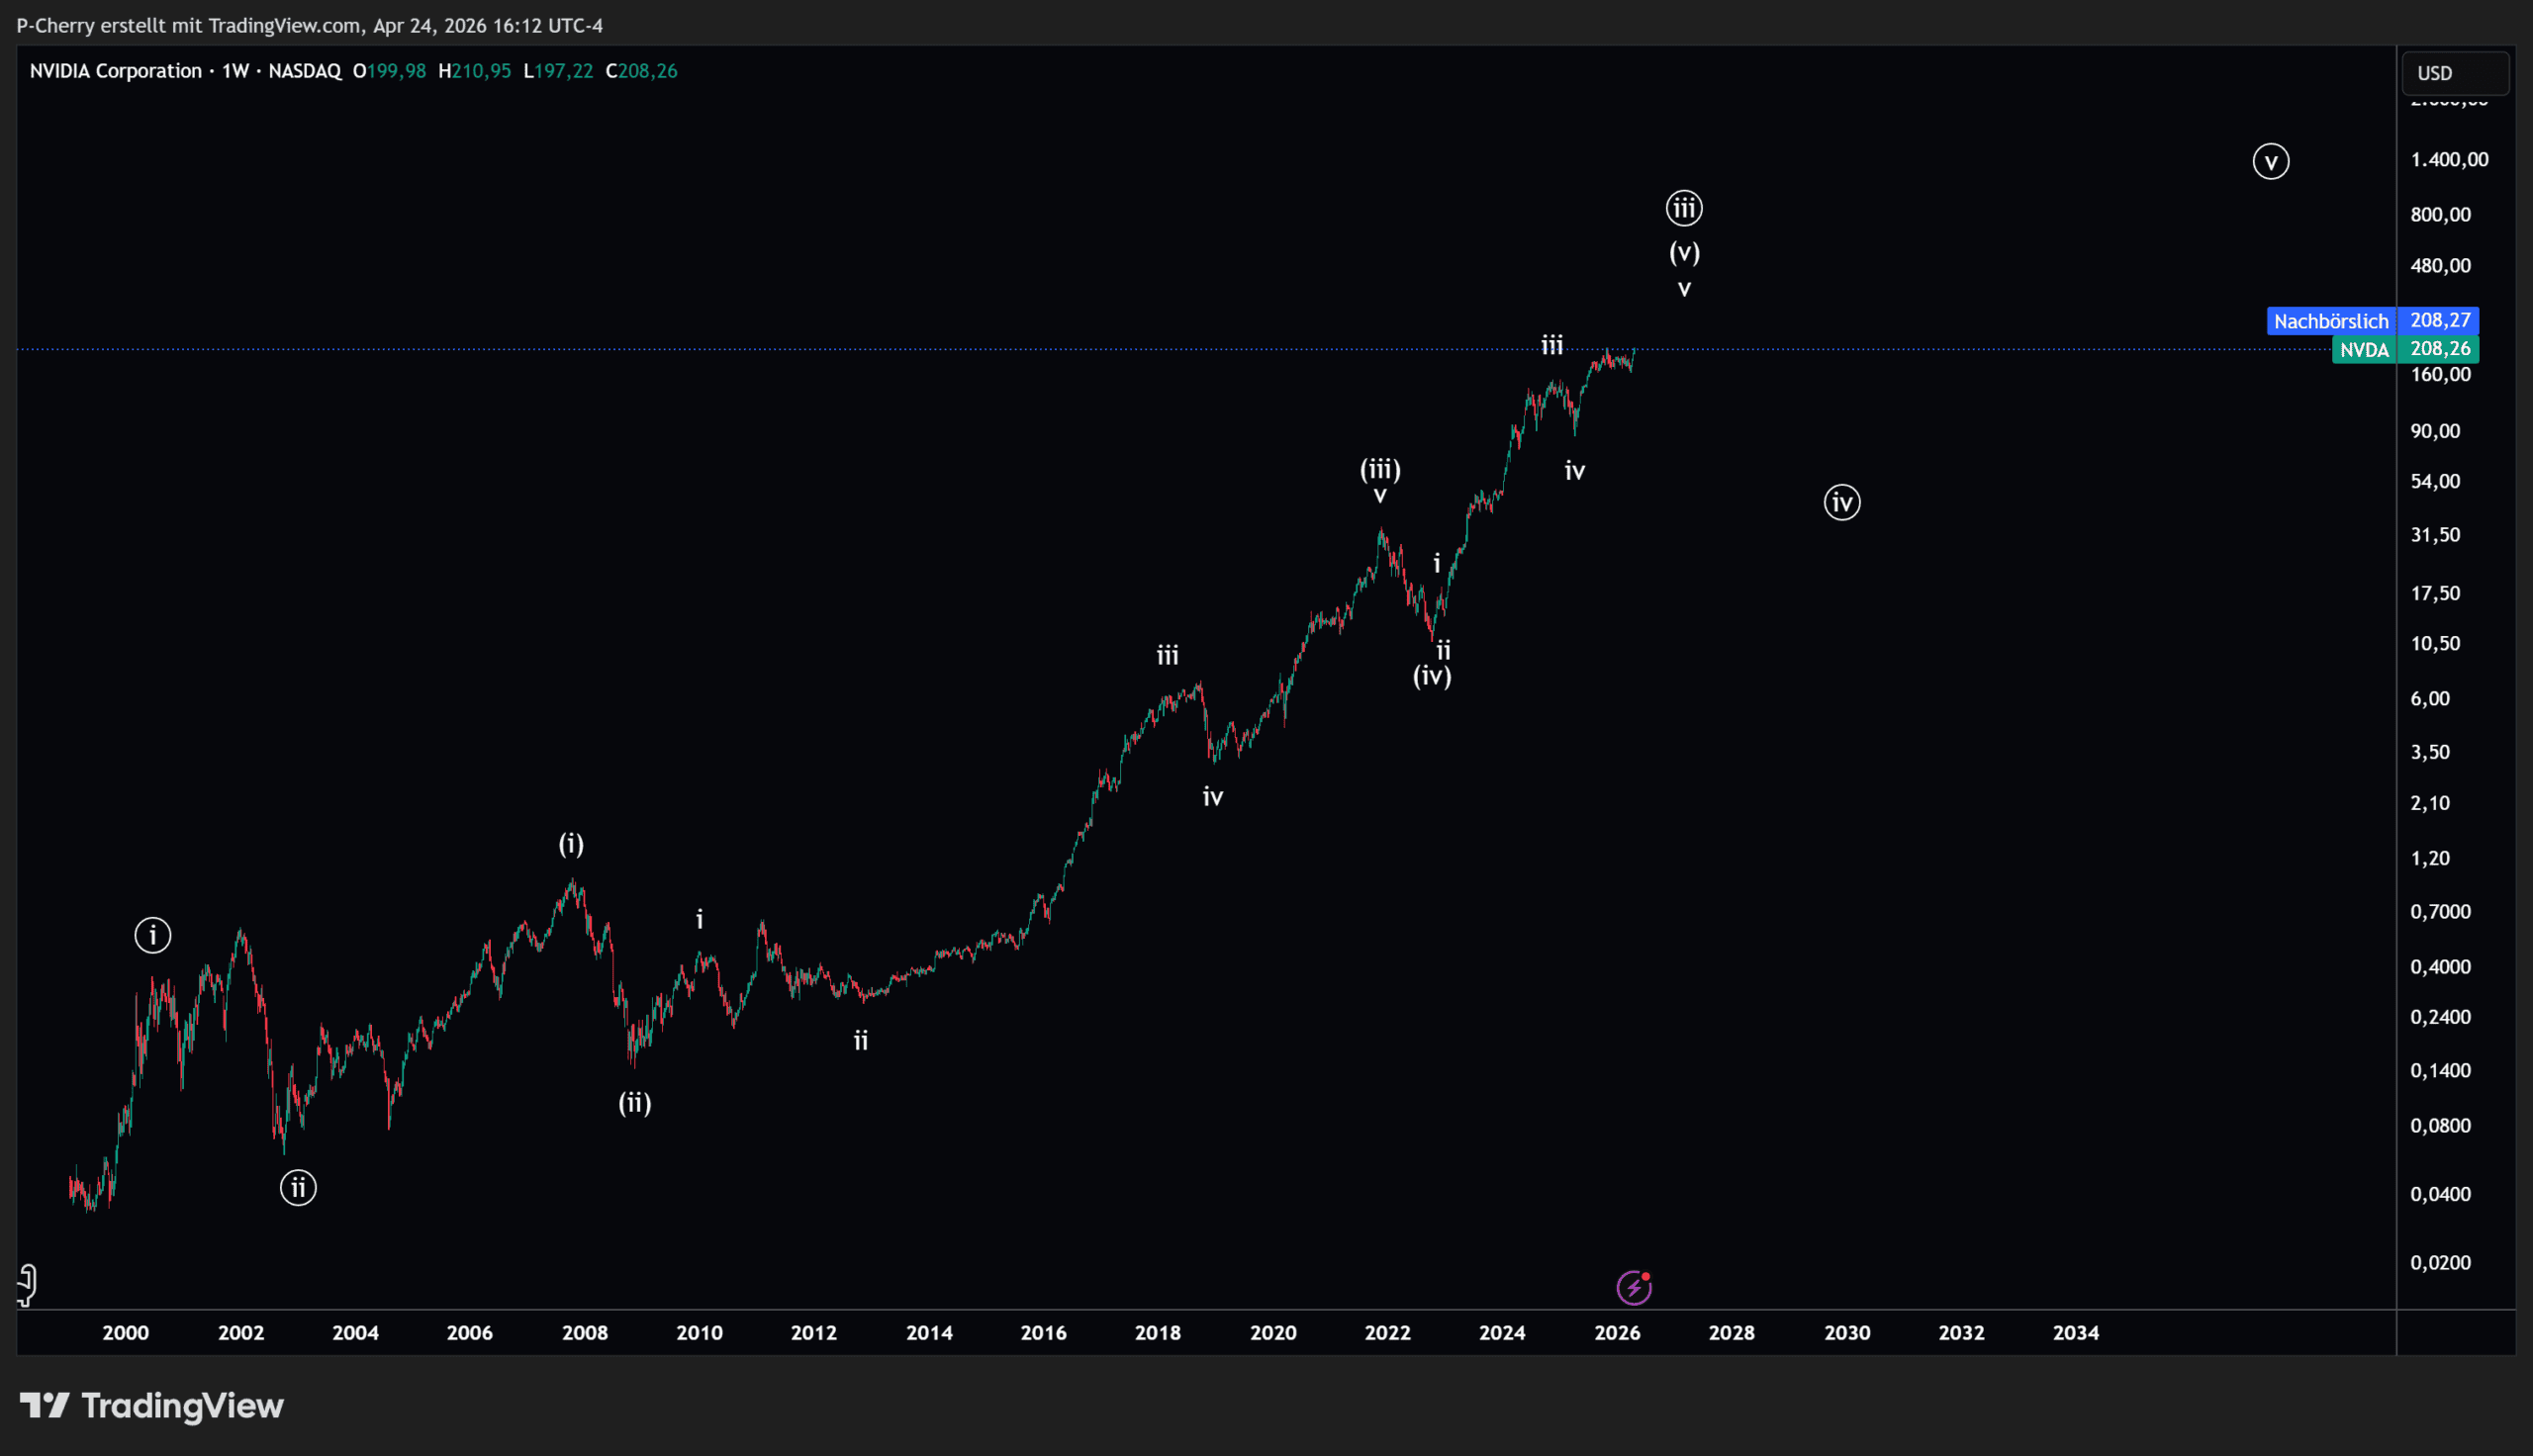
Task: Click the NVIDIA Corporation symbol title
Action: point(116,71)
